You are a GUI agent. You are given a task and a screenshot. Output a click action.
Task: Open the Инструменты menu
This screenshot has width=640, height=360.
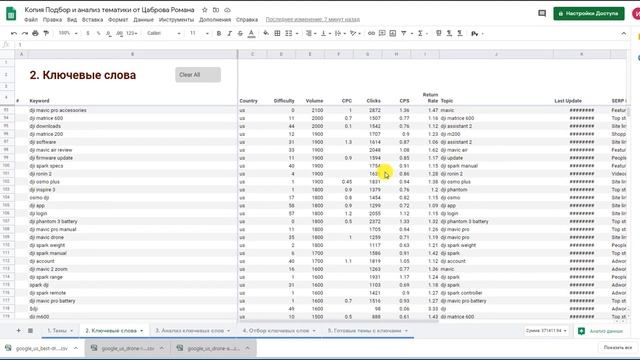pyautogui.click(x=176, y=20)
